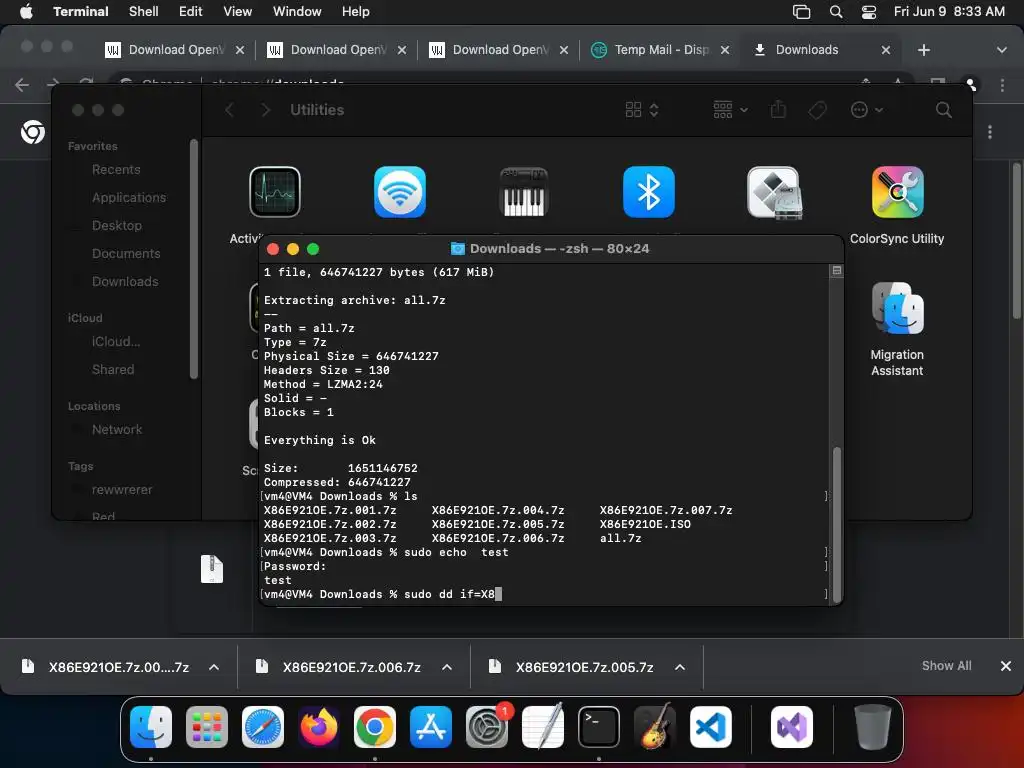Click the date and time in menu bar

click(950, 12)
